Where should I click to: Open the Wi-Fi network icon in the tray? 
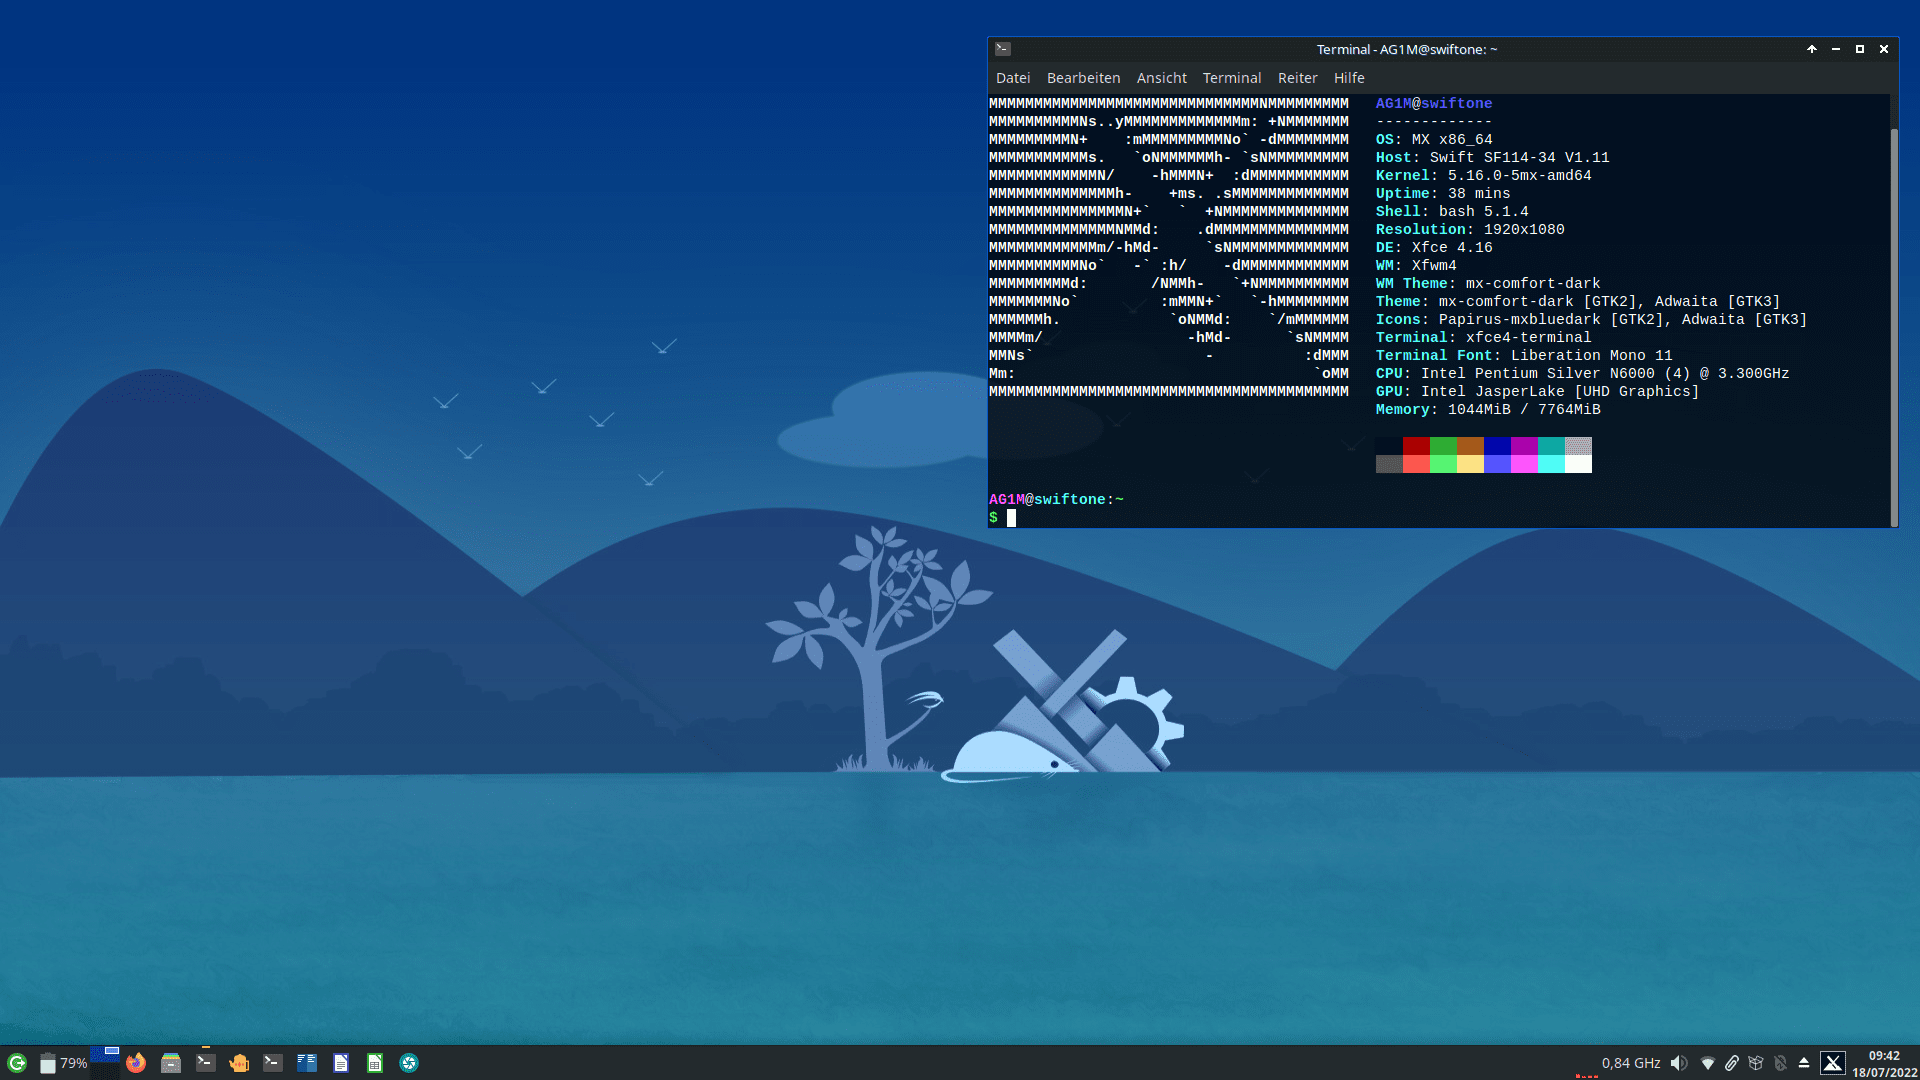[1708, 1063]
